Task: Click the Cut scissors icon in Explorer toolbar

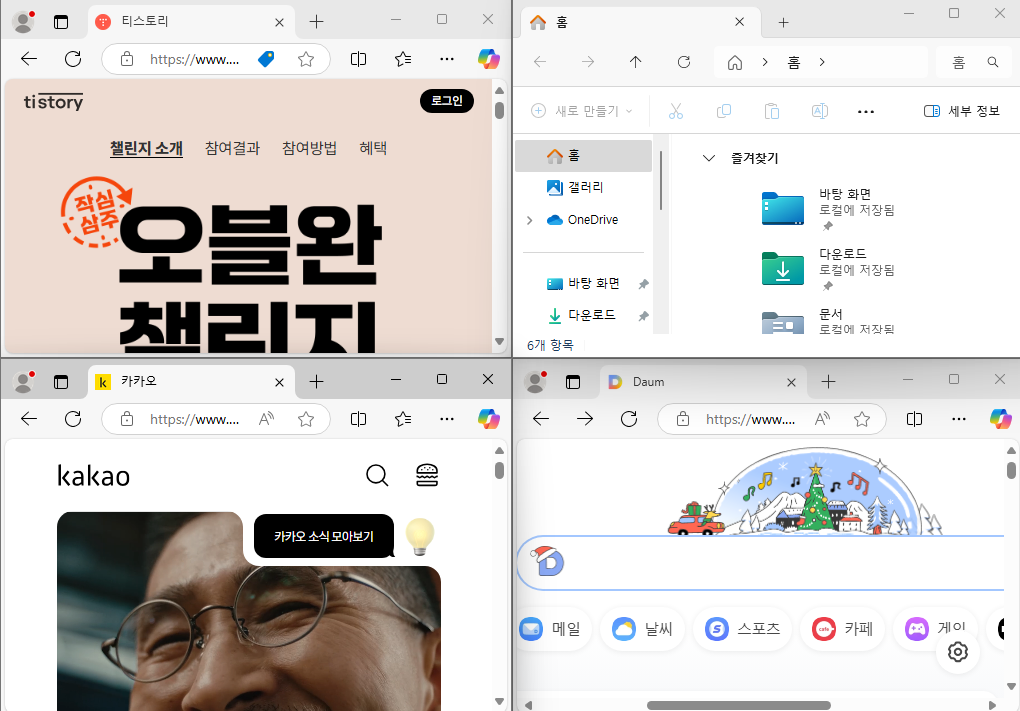Action: click(676, 111)
